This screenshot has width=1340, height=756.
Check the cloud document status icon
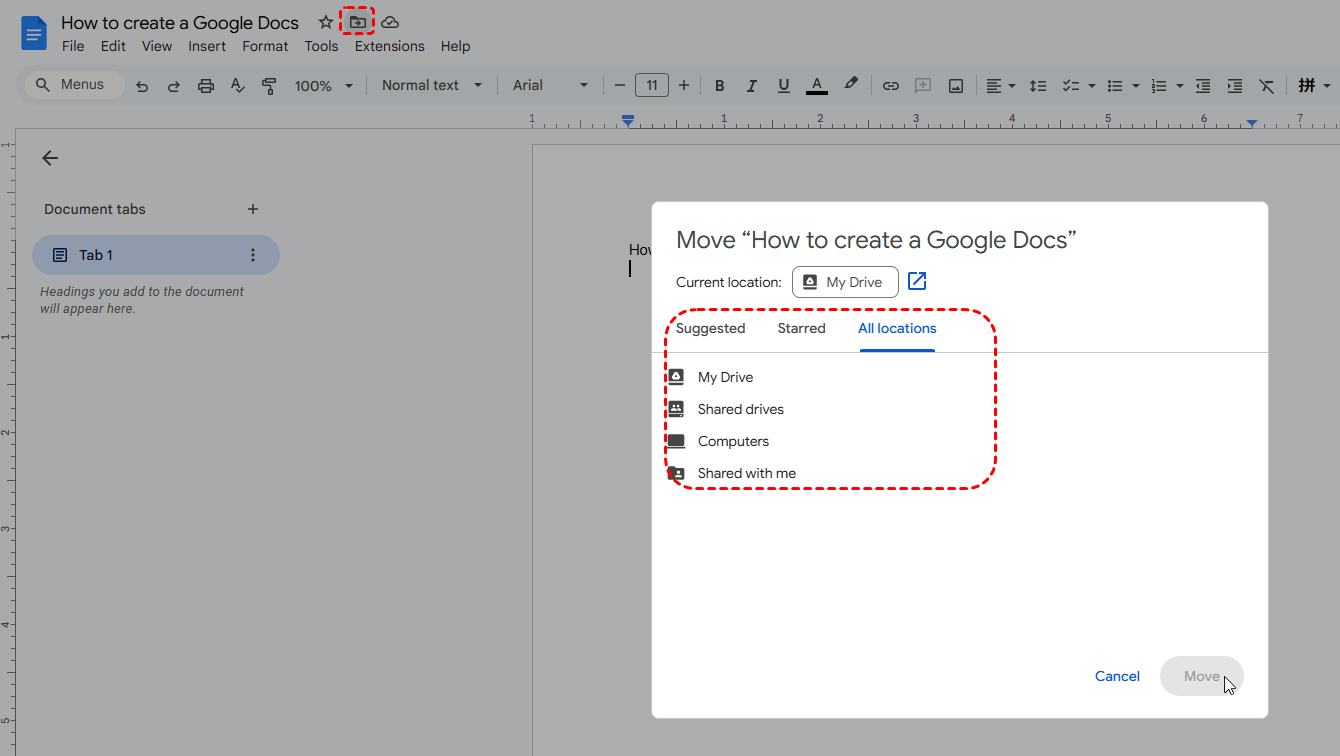[390, 22]
